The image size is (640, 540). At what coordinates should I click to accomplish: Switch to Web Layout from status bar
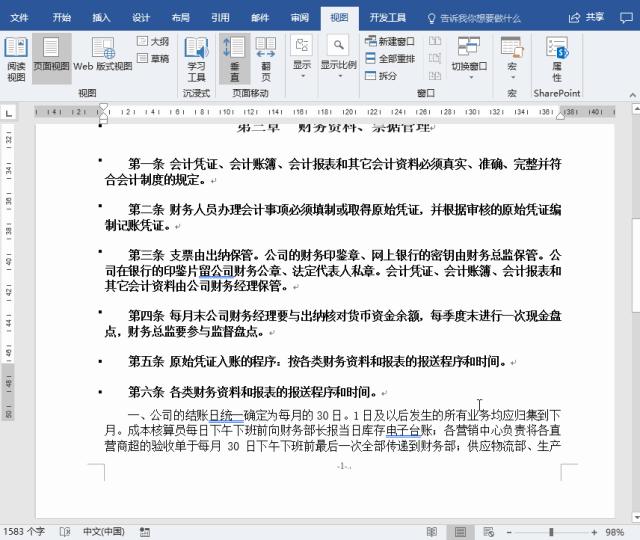pos(488,532)
